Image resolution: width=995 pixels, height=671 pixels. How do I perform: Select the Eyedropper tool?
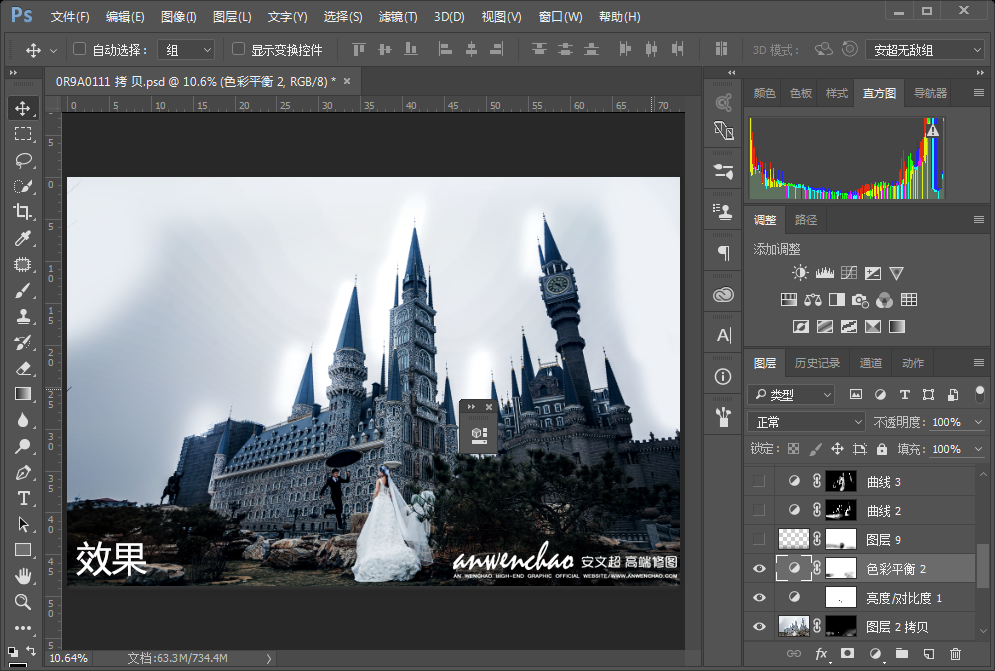(23, 238)
